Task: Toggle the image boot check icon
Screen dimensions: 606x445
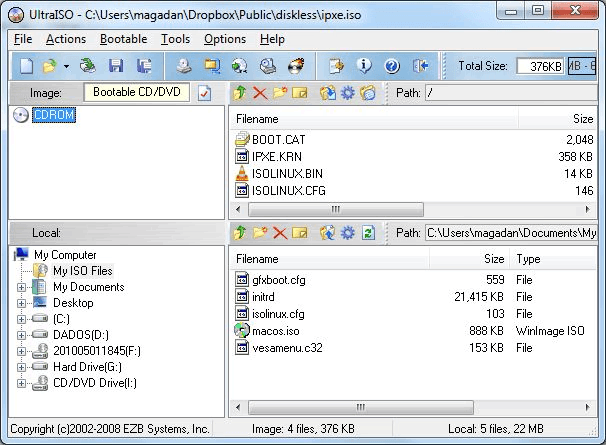Action: click(204, 93)
